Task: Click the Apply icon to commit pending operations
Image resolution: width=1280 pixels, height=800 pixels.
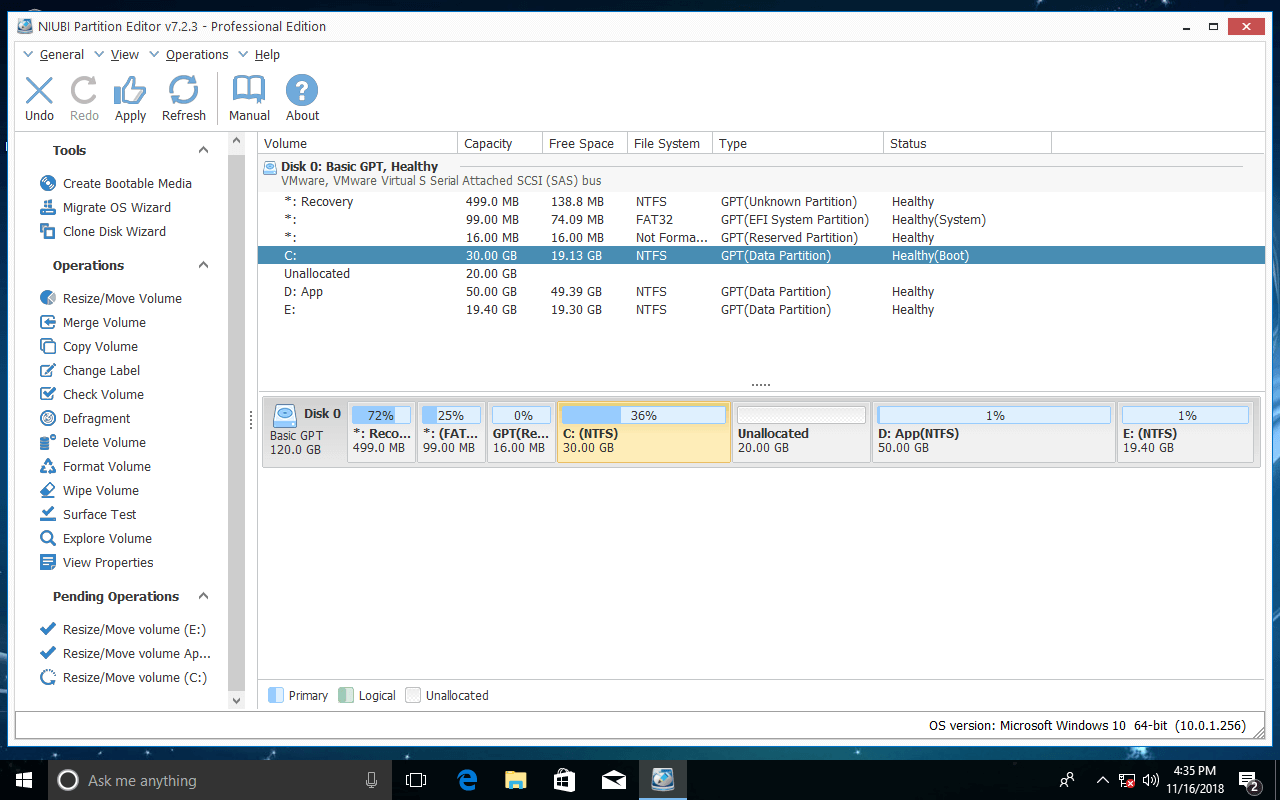Action: click(x=130, y=97)
